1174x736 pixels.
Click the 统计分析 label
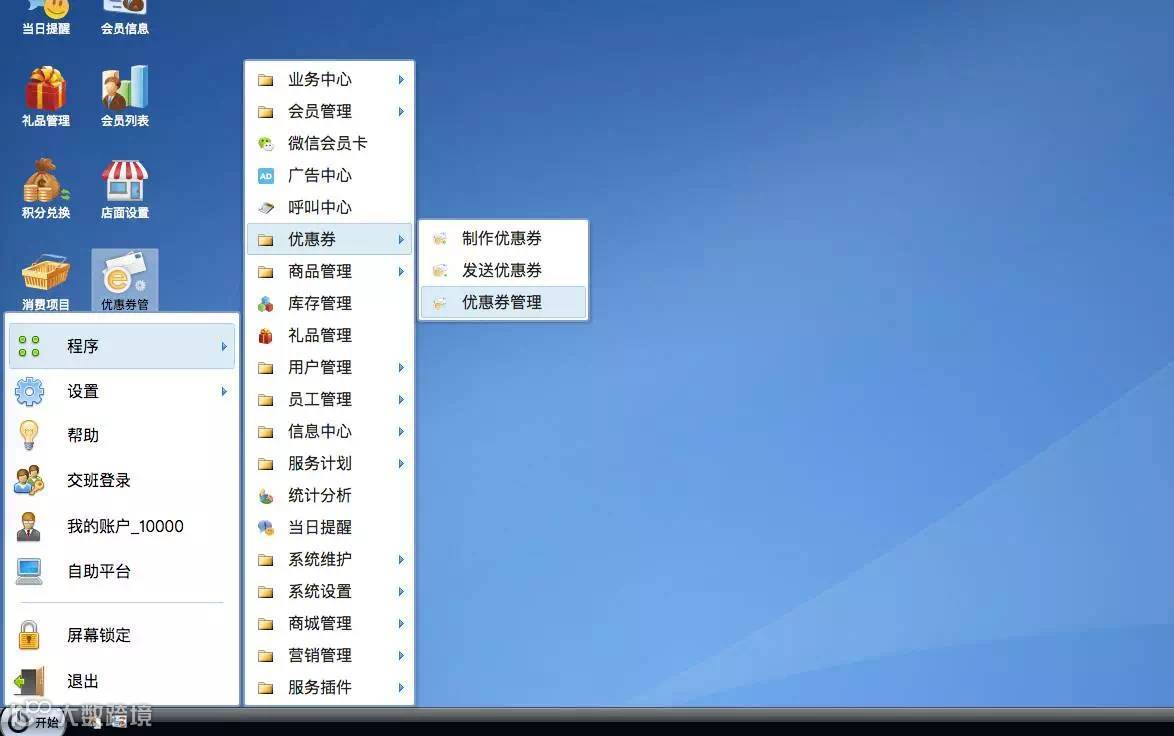pyautogui.click(x=320, y=496)
